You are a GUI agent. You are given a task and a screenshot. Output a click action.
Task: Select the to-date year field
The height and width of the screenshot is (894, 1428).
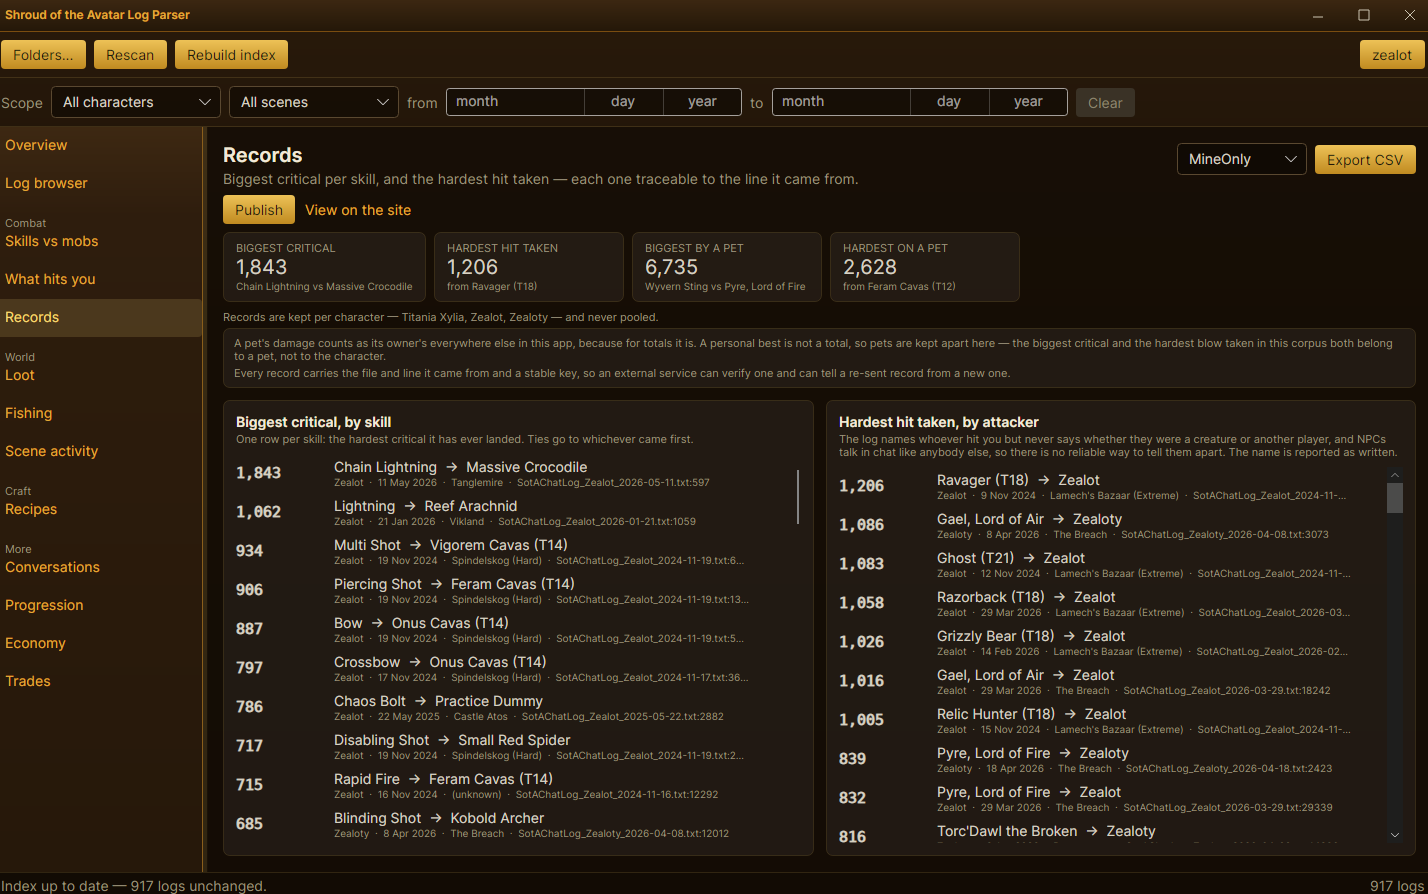(x=1028, y=102)
